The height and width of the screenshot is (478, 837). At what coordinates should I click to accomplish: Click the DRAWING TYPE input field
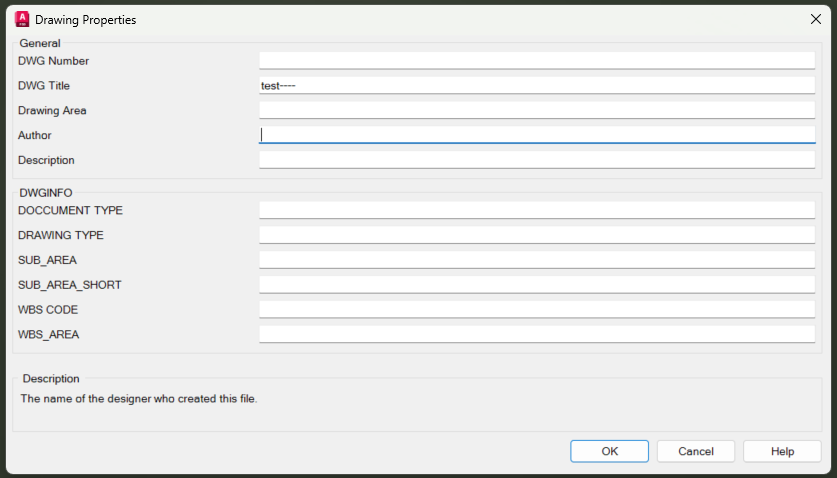tap(537, 235)
